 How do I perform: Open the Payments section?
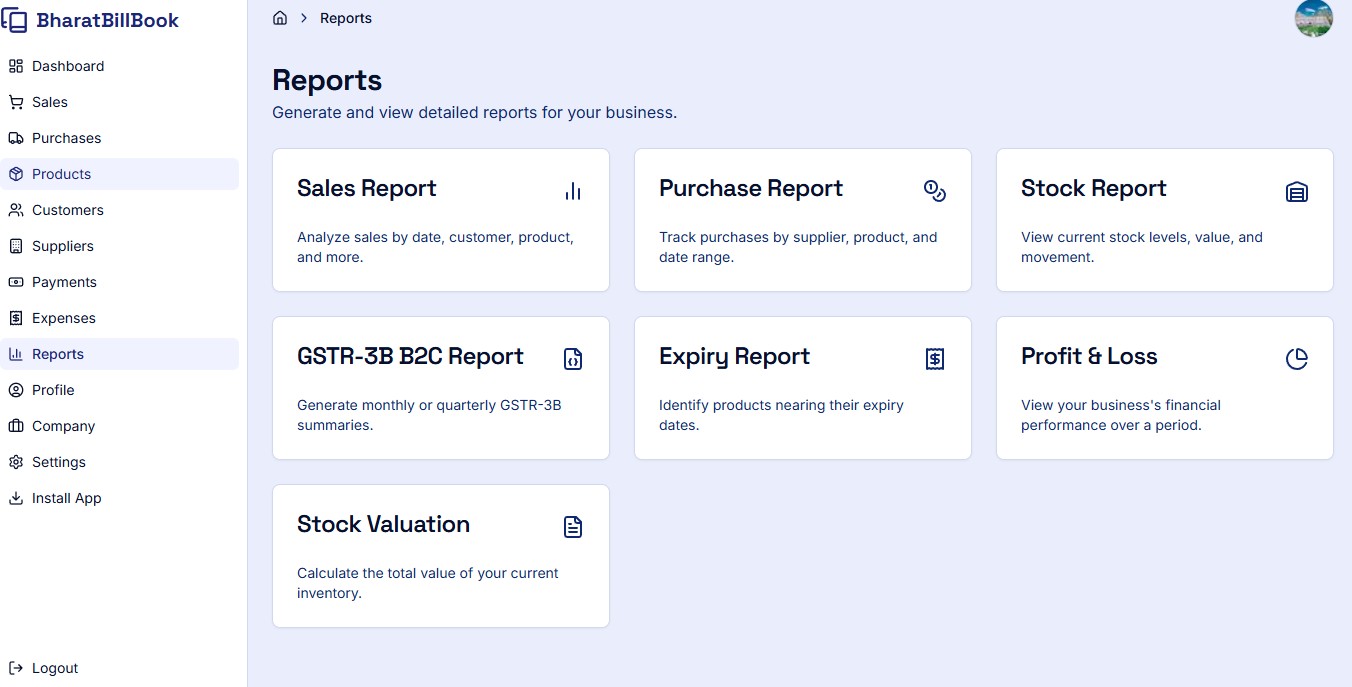(63, 282)
